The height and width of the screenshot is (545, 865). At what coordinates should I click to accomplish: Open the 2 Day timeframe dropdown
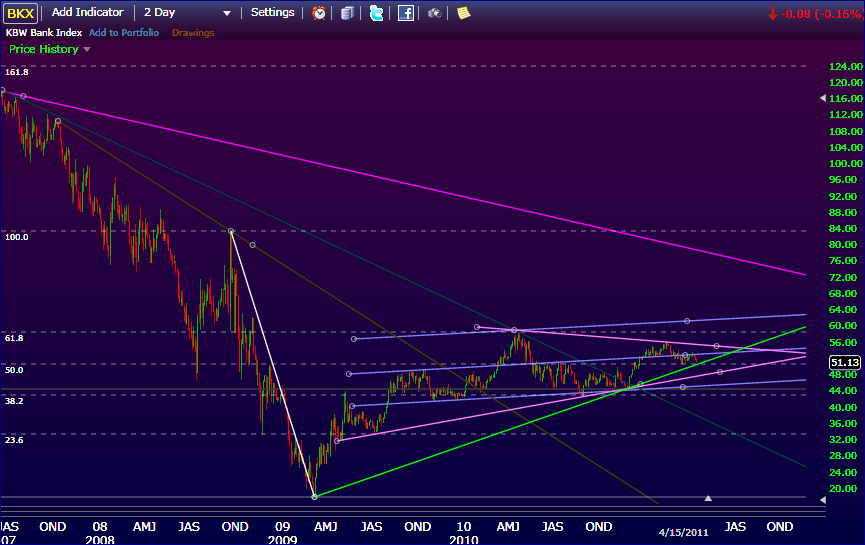click(x=187, y=12)
